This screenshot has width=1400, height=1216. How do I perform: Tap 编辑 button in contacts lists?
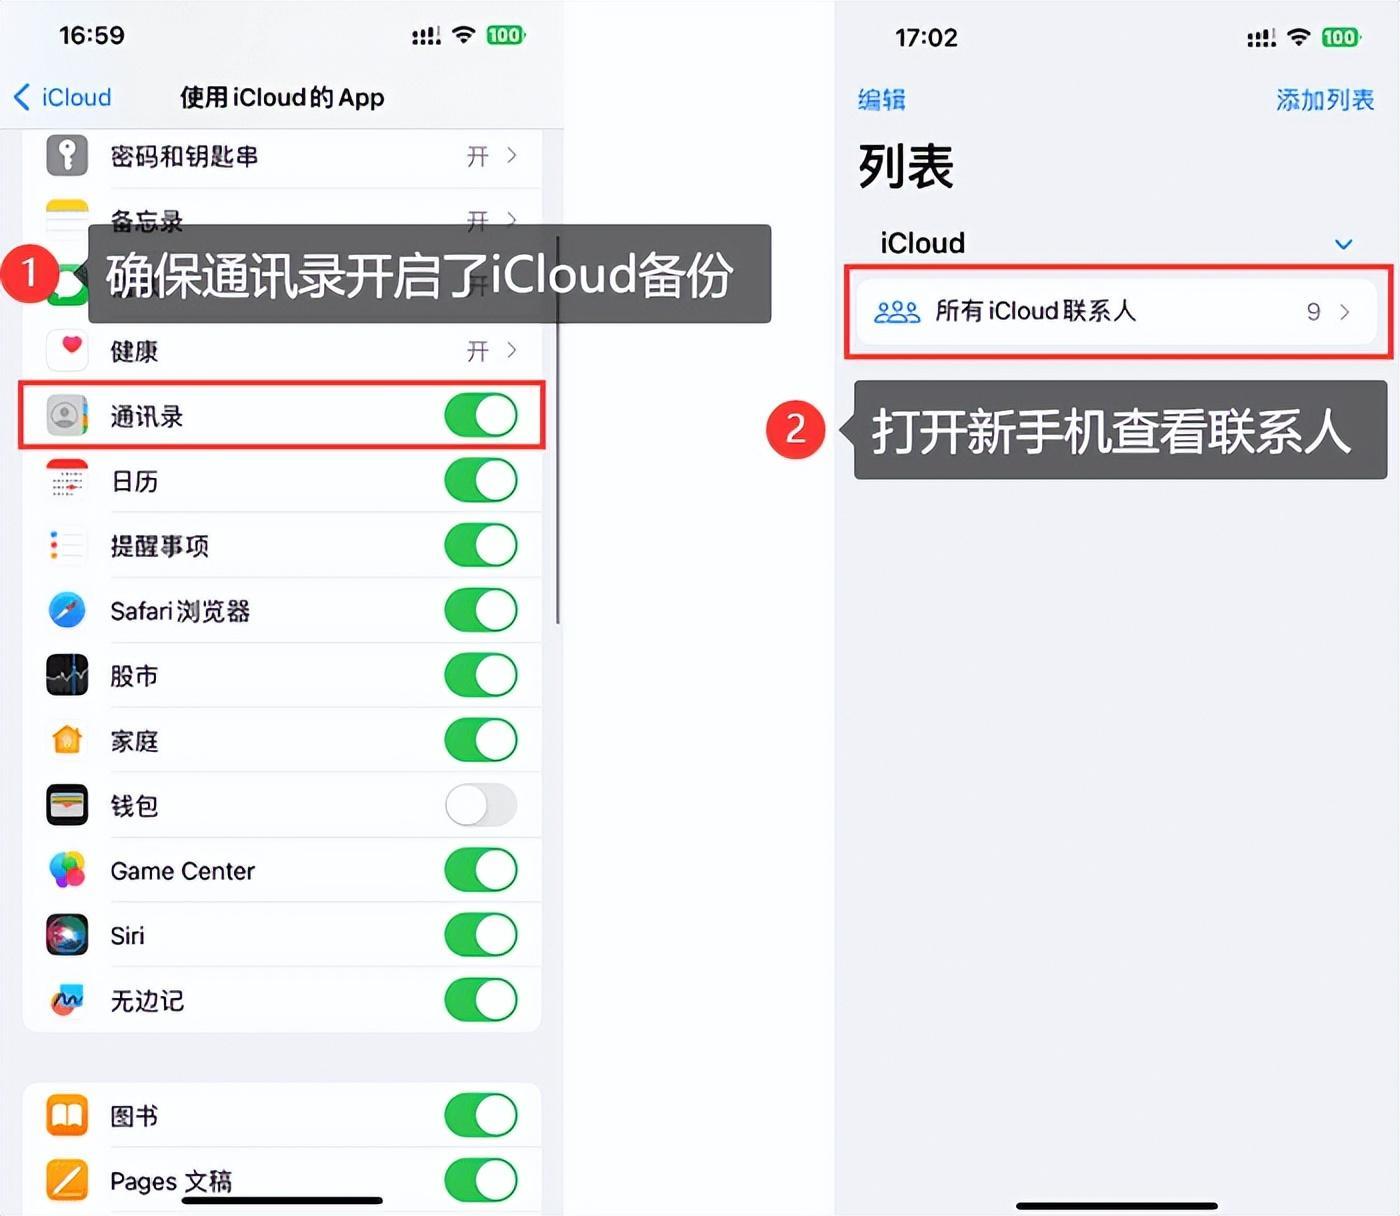(882, 100)
